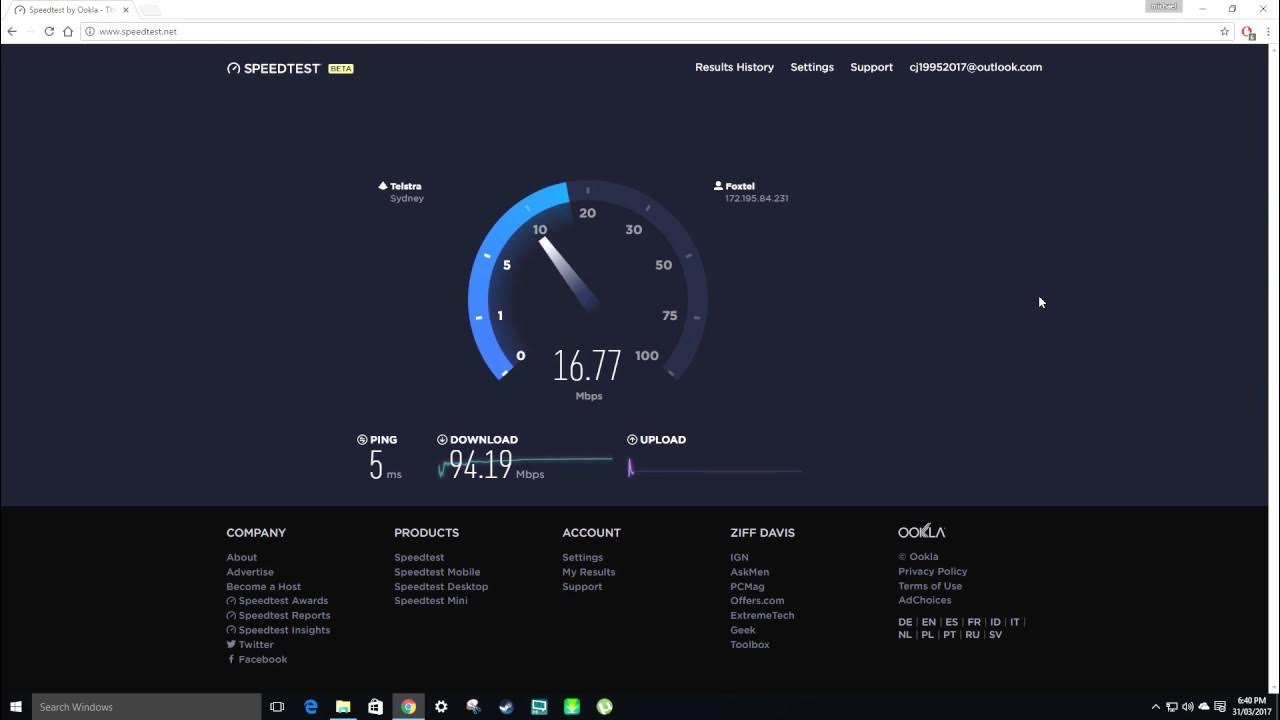Image resolution: width=1280 pixels, height=720 pixels.
Task: Open Speedtest Awards link
Action: click(283, 601)
